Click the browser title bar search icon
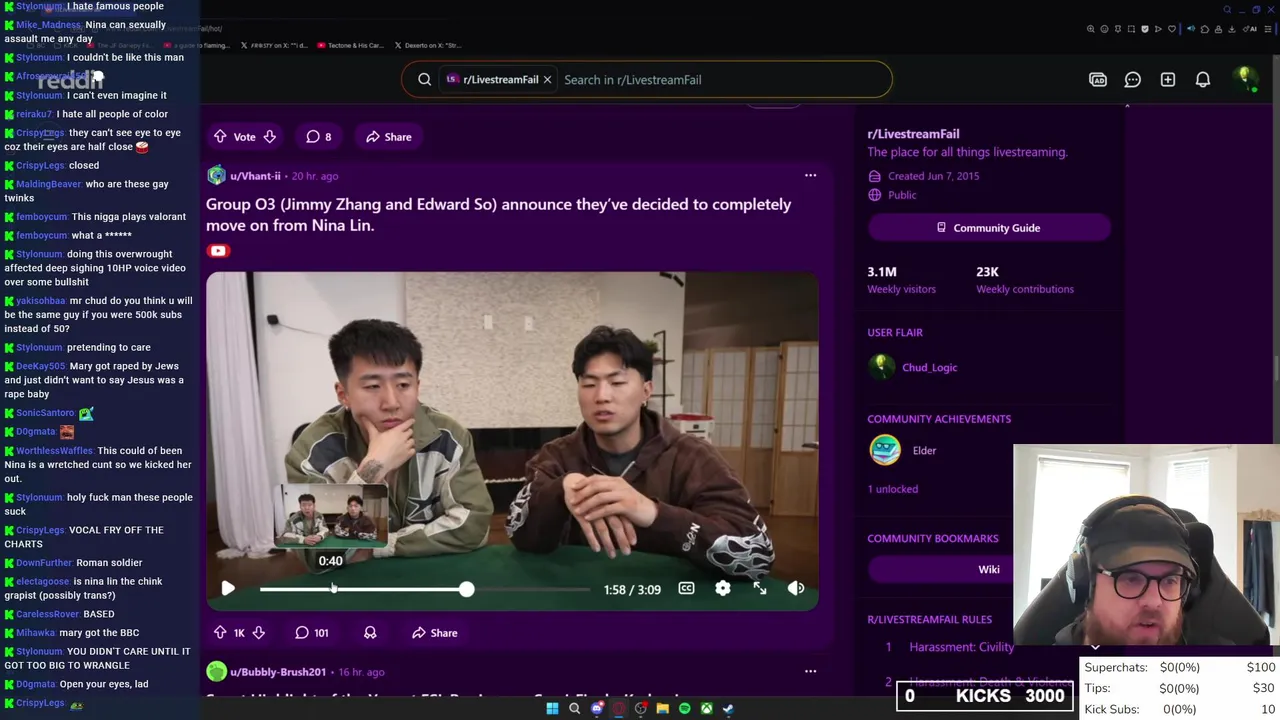Viewport: 1280px width, 720px height. pos(1227,10)
